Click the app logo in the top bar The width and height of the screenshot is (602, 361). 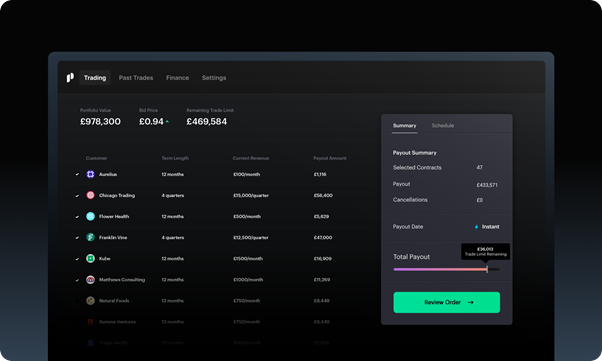click(x=70, y=78)
